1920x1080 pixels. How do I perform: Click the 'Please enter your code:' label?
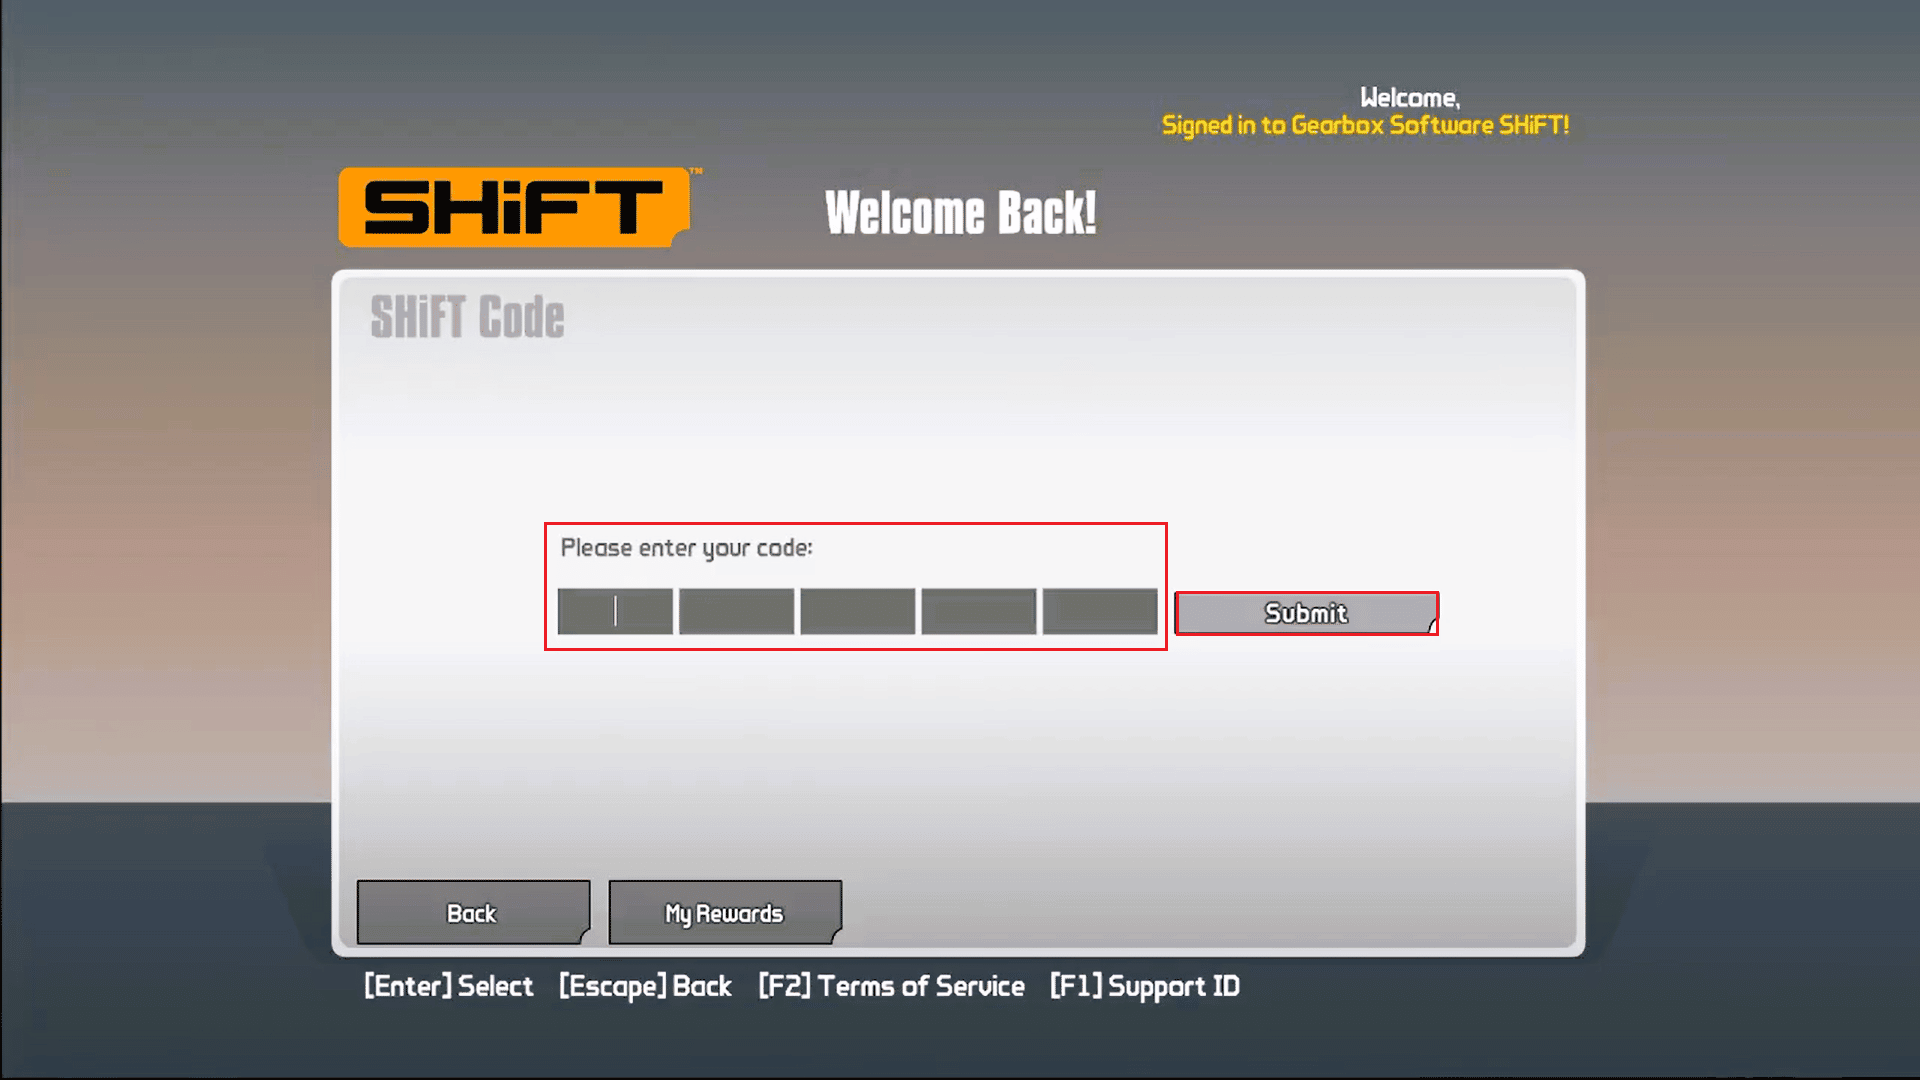pyautogui.click(x=686, y=548)
